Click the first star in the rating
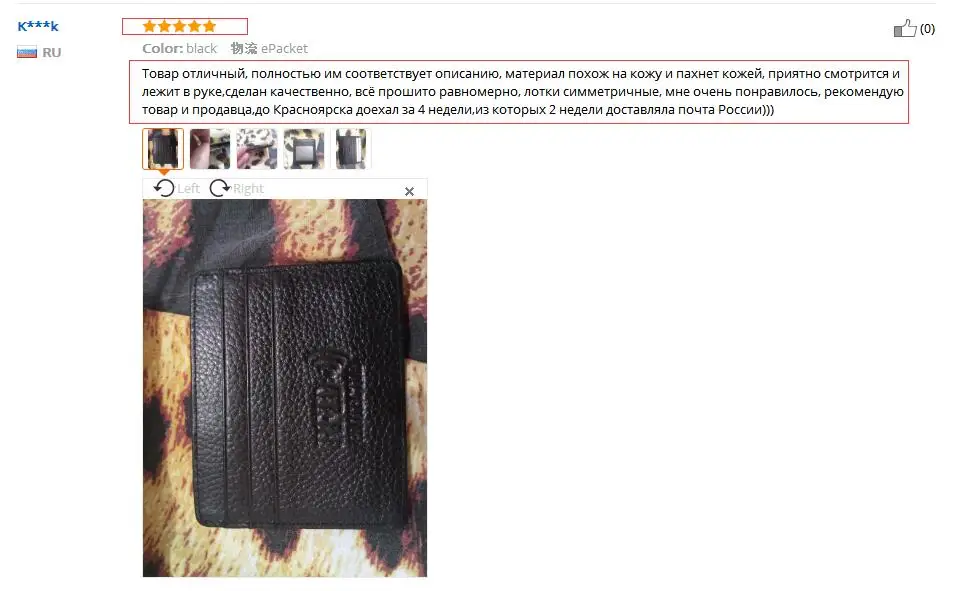The image size is (966, 591). pos(149,26)
